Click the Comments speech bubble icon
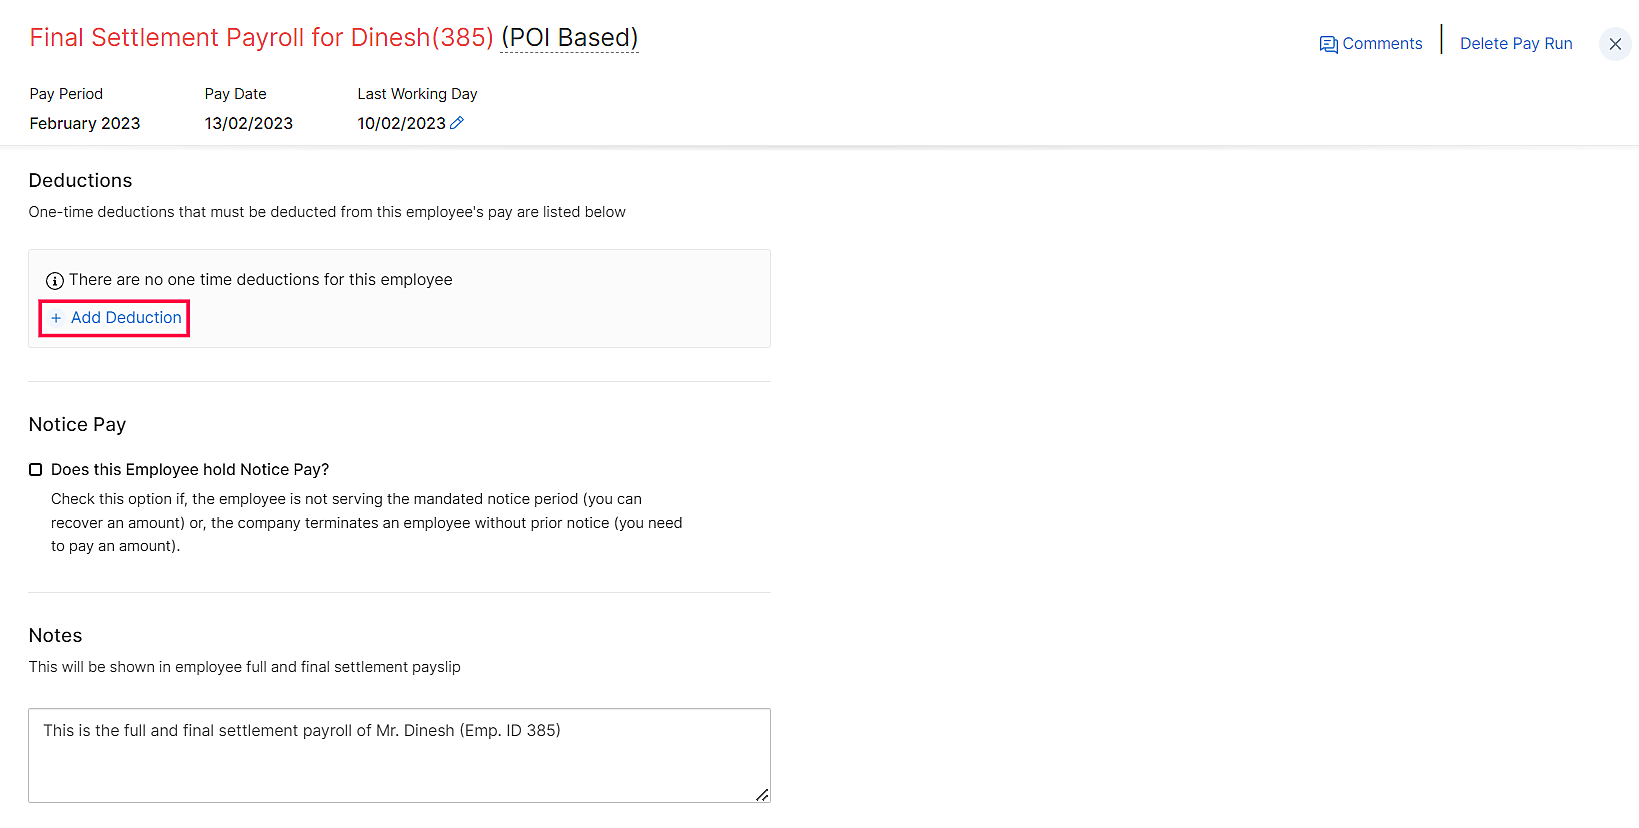This screenshot has width=1639, height=828. pyautogui.click(x=1328, y=44)
